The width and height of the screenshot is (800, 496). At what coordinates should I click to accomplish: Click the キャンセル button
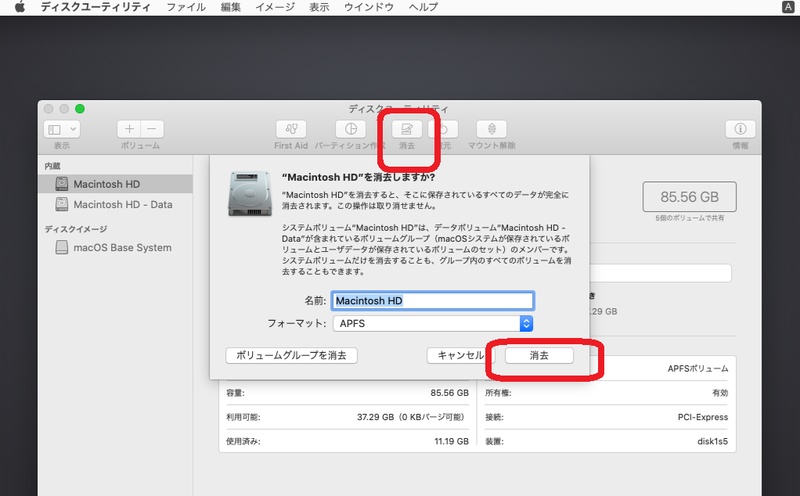click(x=460, y=356)
